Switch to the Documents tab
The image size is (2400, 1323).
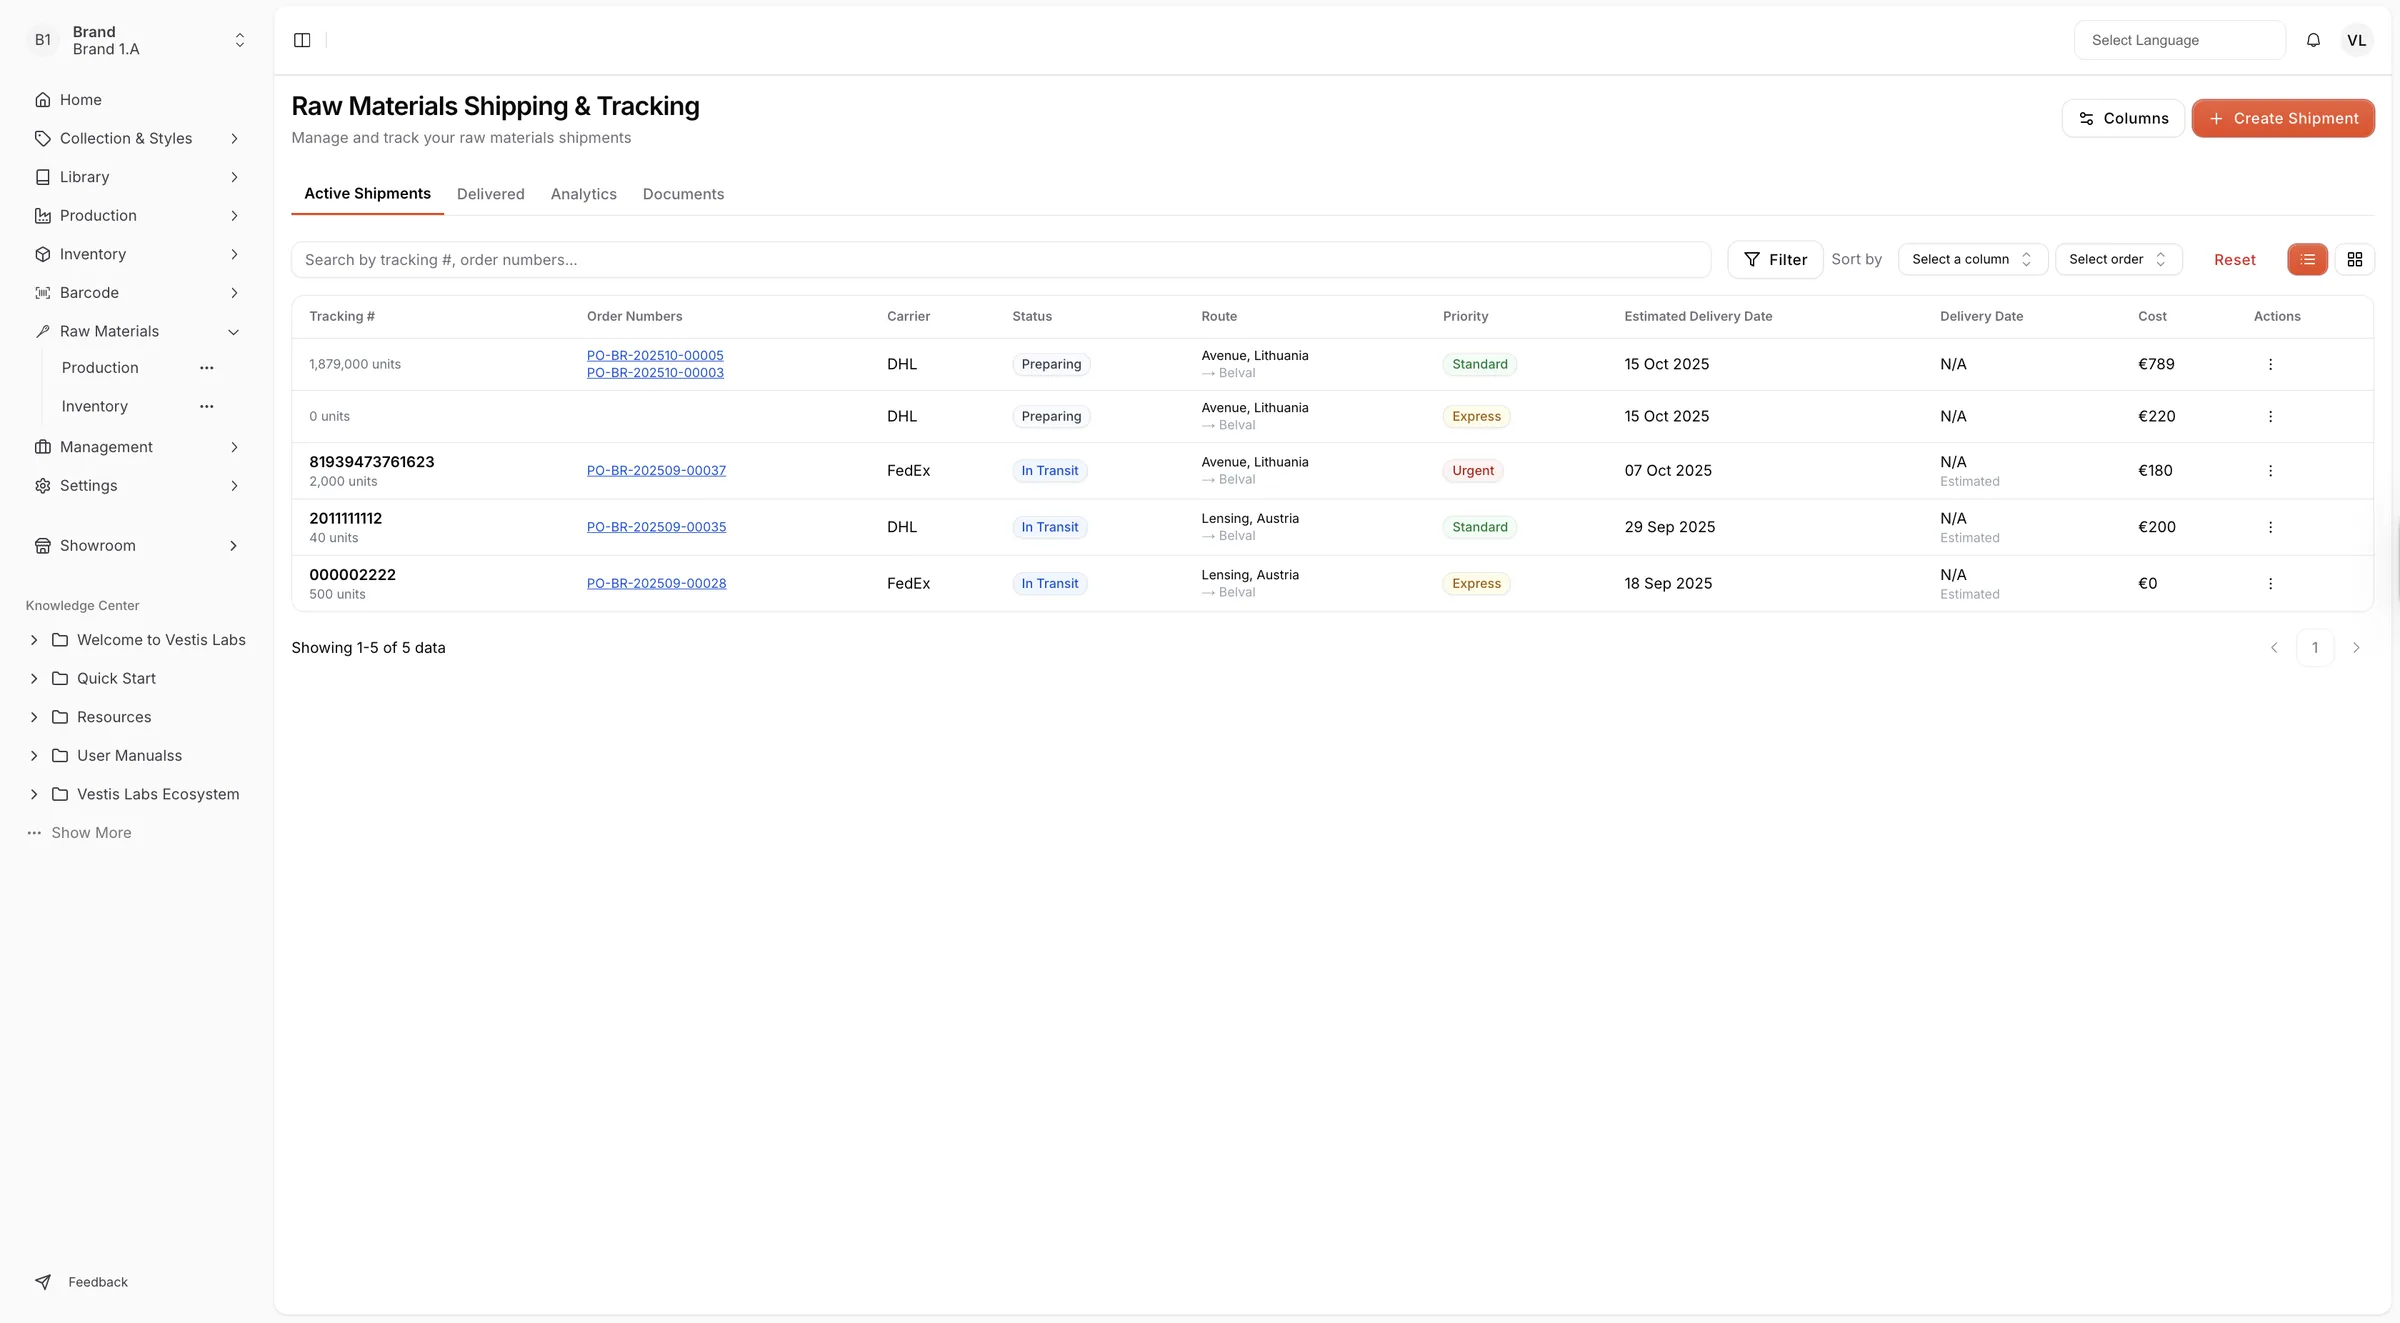pyautogui.click(x=683, y=194)
